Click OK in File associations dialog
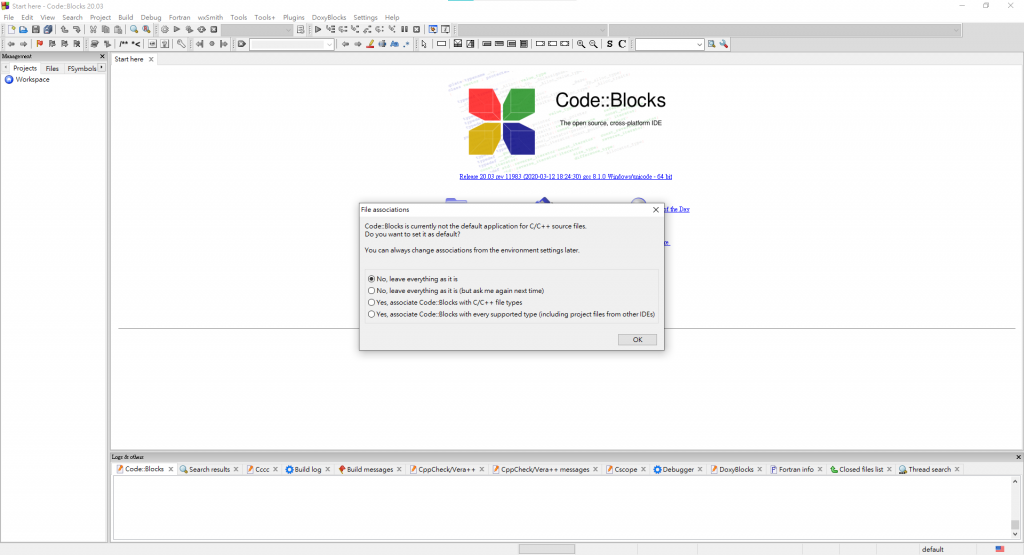 click(637, 340)
